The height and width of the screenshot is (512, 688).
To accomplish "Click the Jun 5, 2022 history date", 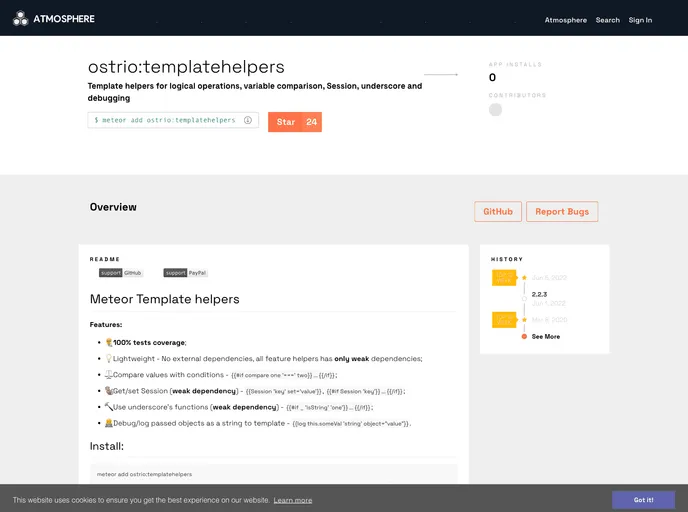I will point(549,278).
